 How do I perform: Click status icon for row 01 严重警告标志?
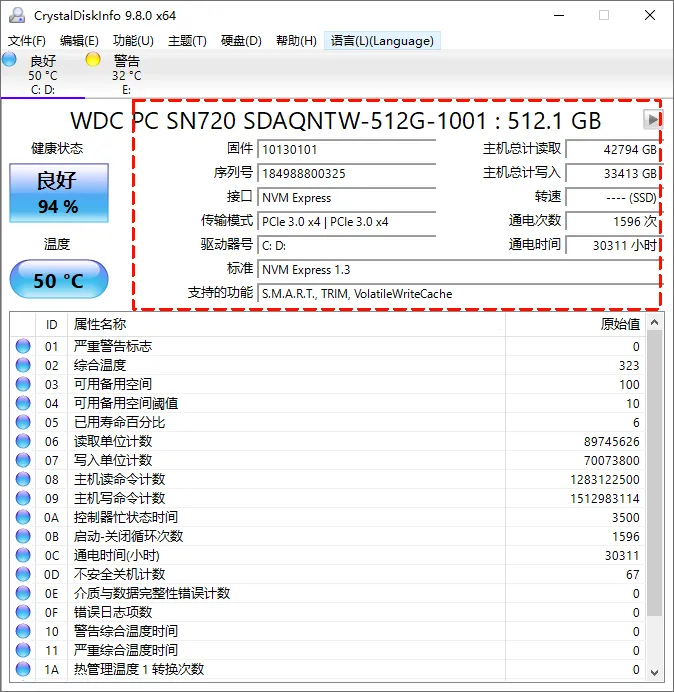[23, 346]
